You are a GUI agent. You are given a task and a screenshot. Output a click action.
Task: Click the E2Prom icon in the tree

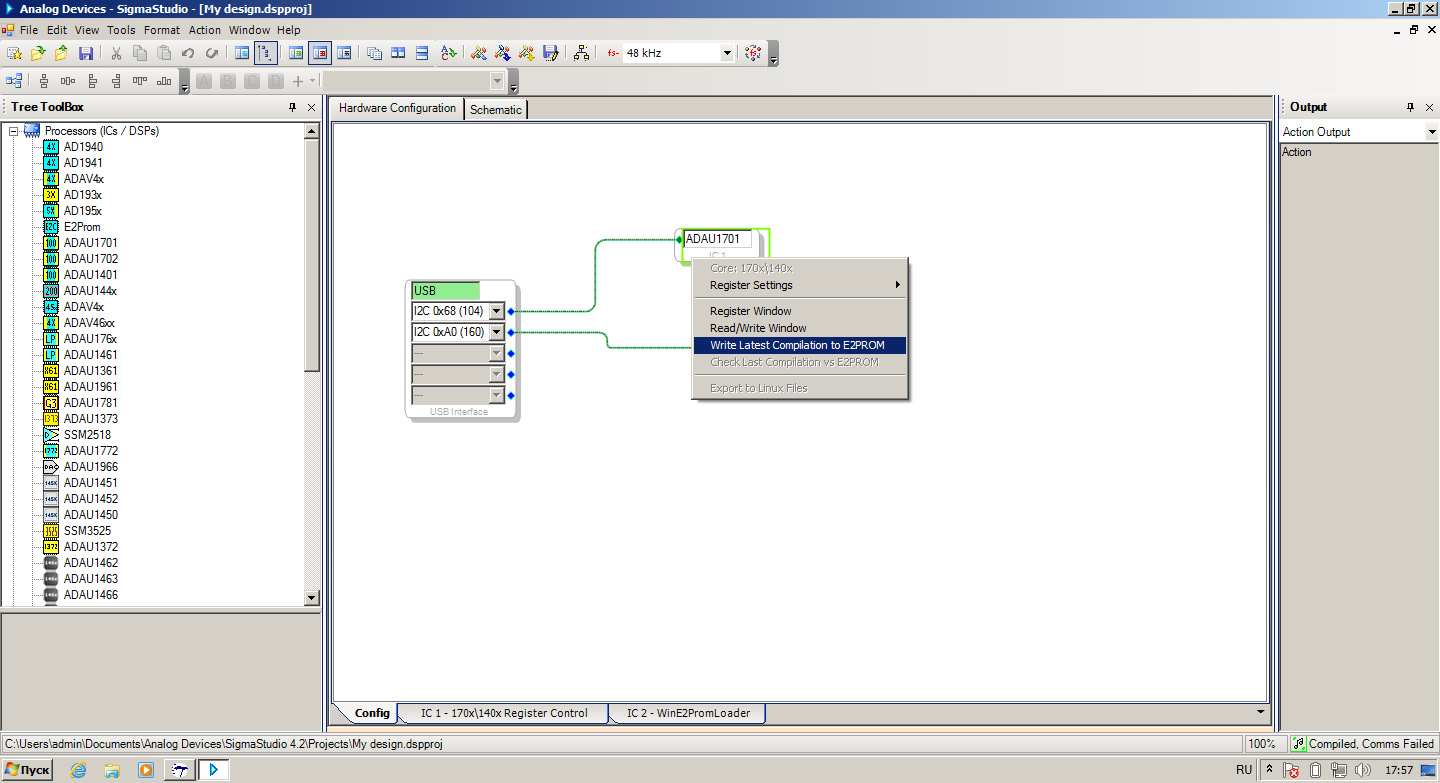click(x=51, y=227)
